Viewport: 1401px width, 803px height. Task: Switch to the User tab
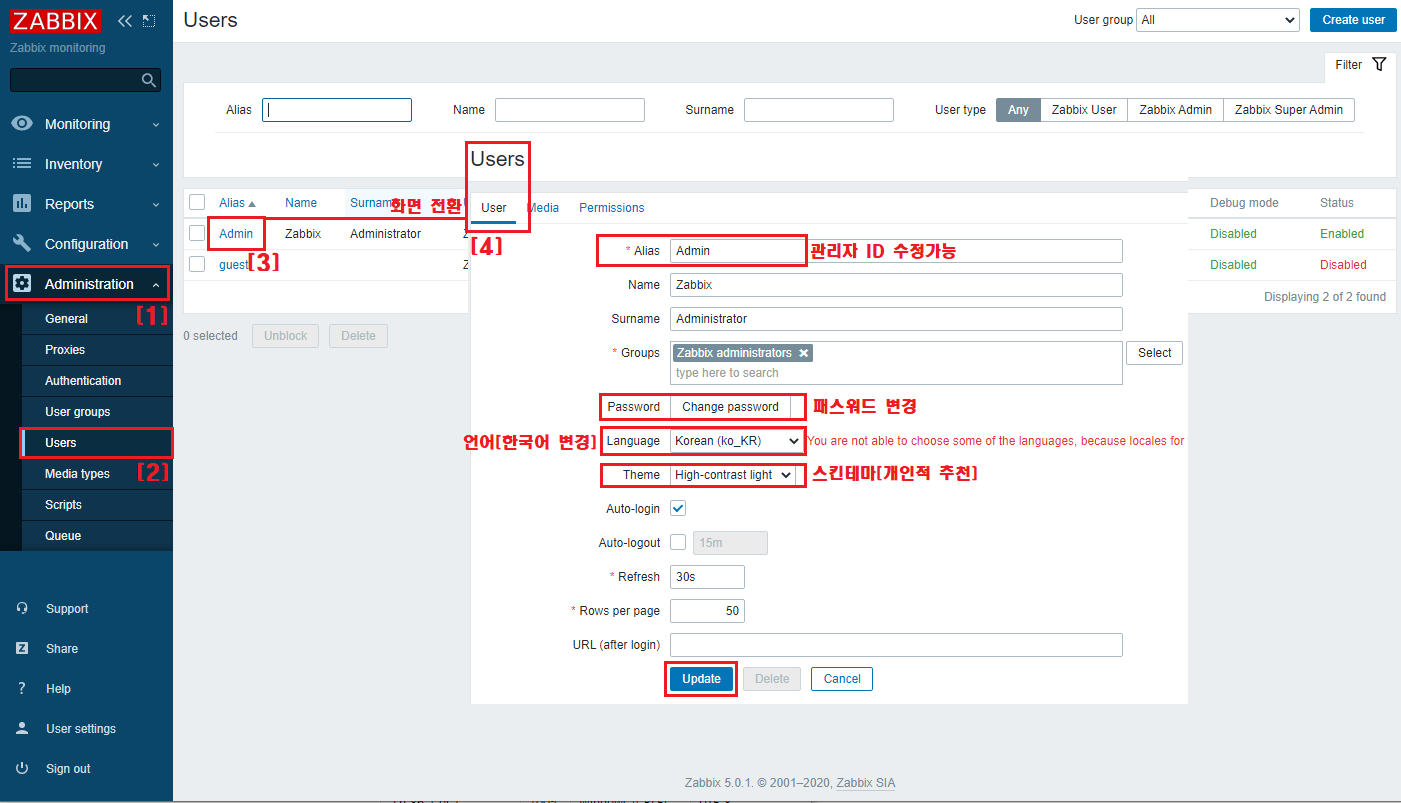(494, 208)
